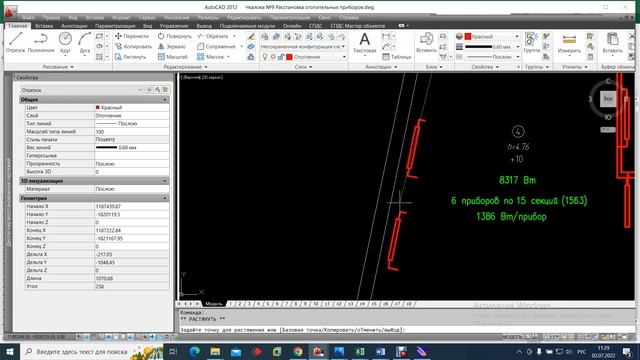Image resolution: width=640 pixels, height=360 pixels.
Task: Open AutoCAD application menu button
Action: [x=10, y=11]
